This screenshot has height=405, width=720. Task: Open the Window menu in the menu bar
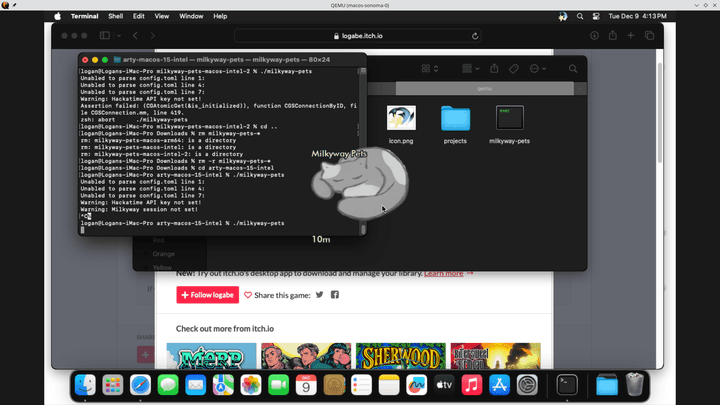[189, 16]
